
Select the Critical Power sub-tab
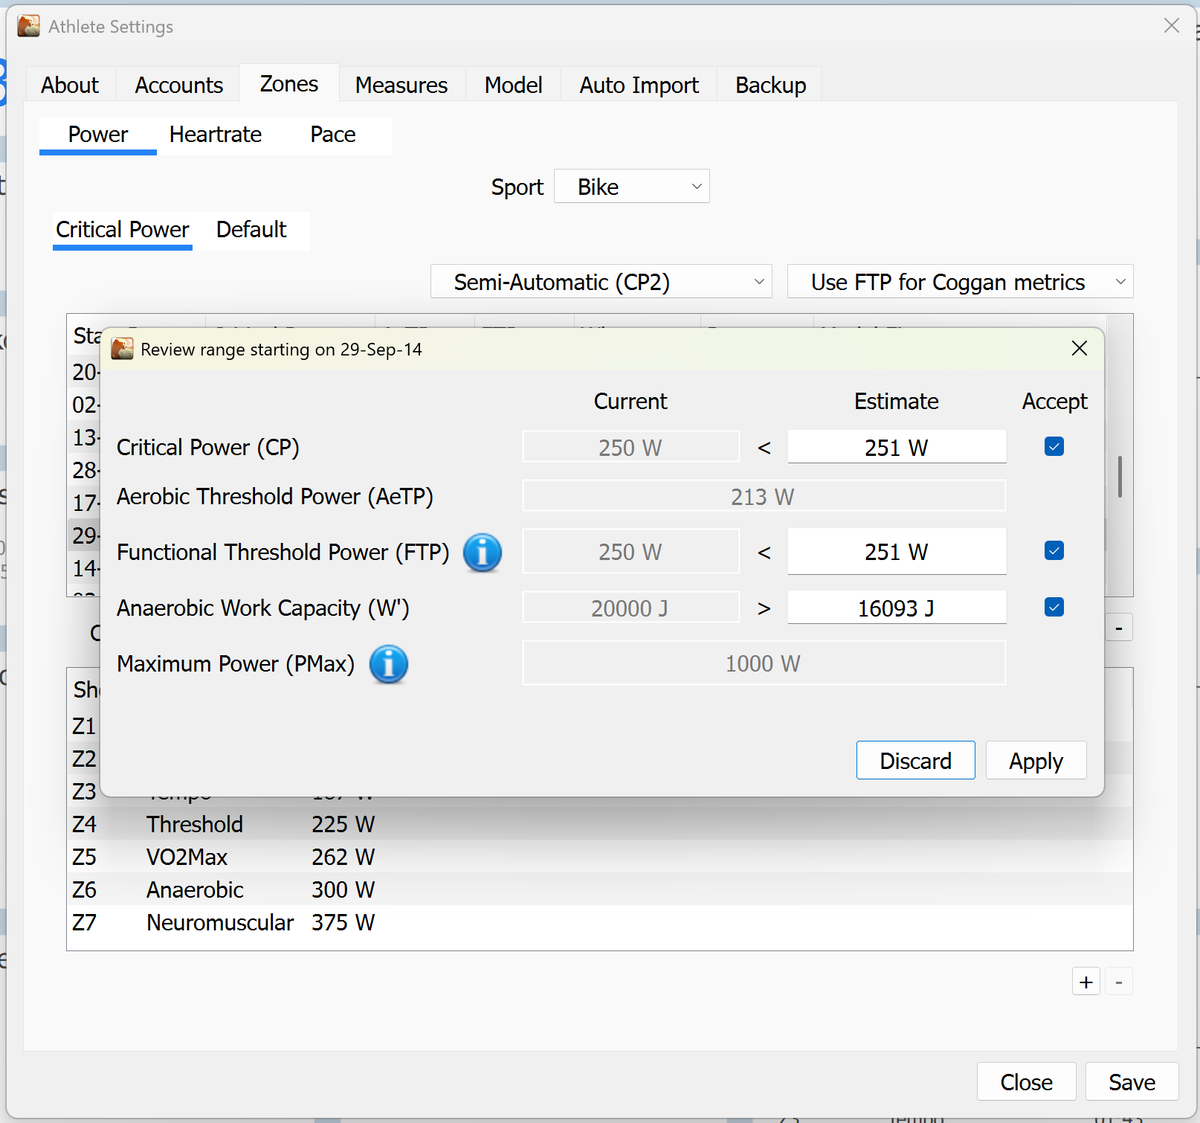[122, 229]
